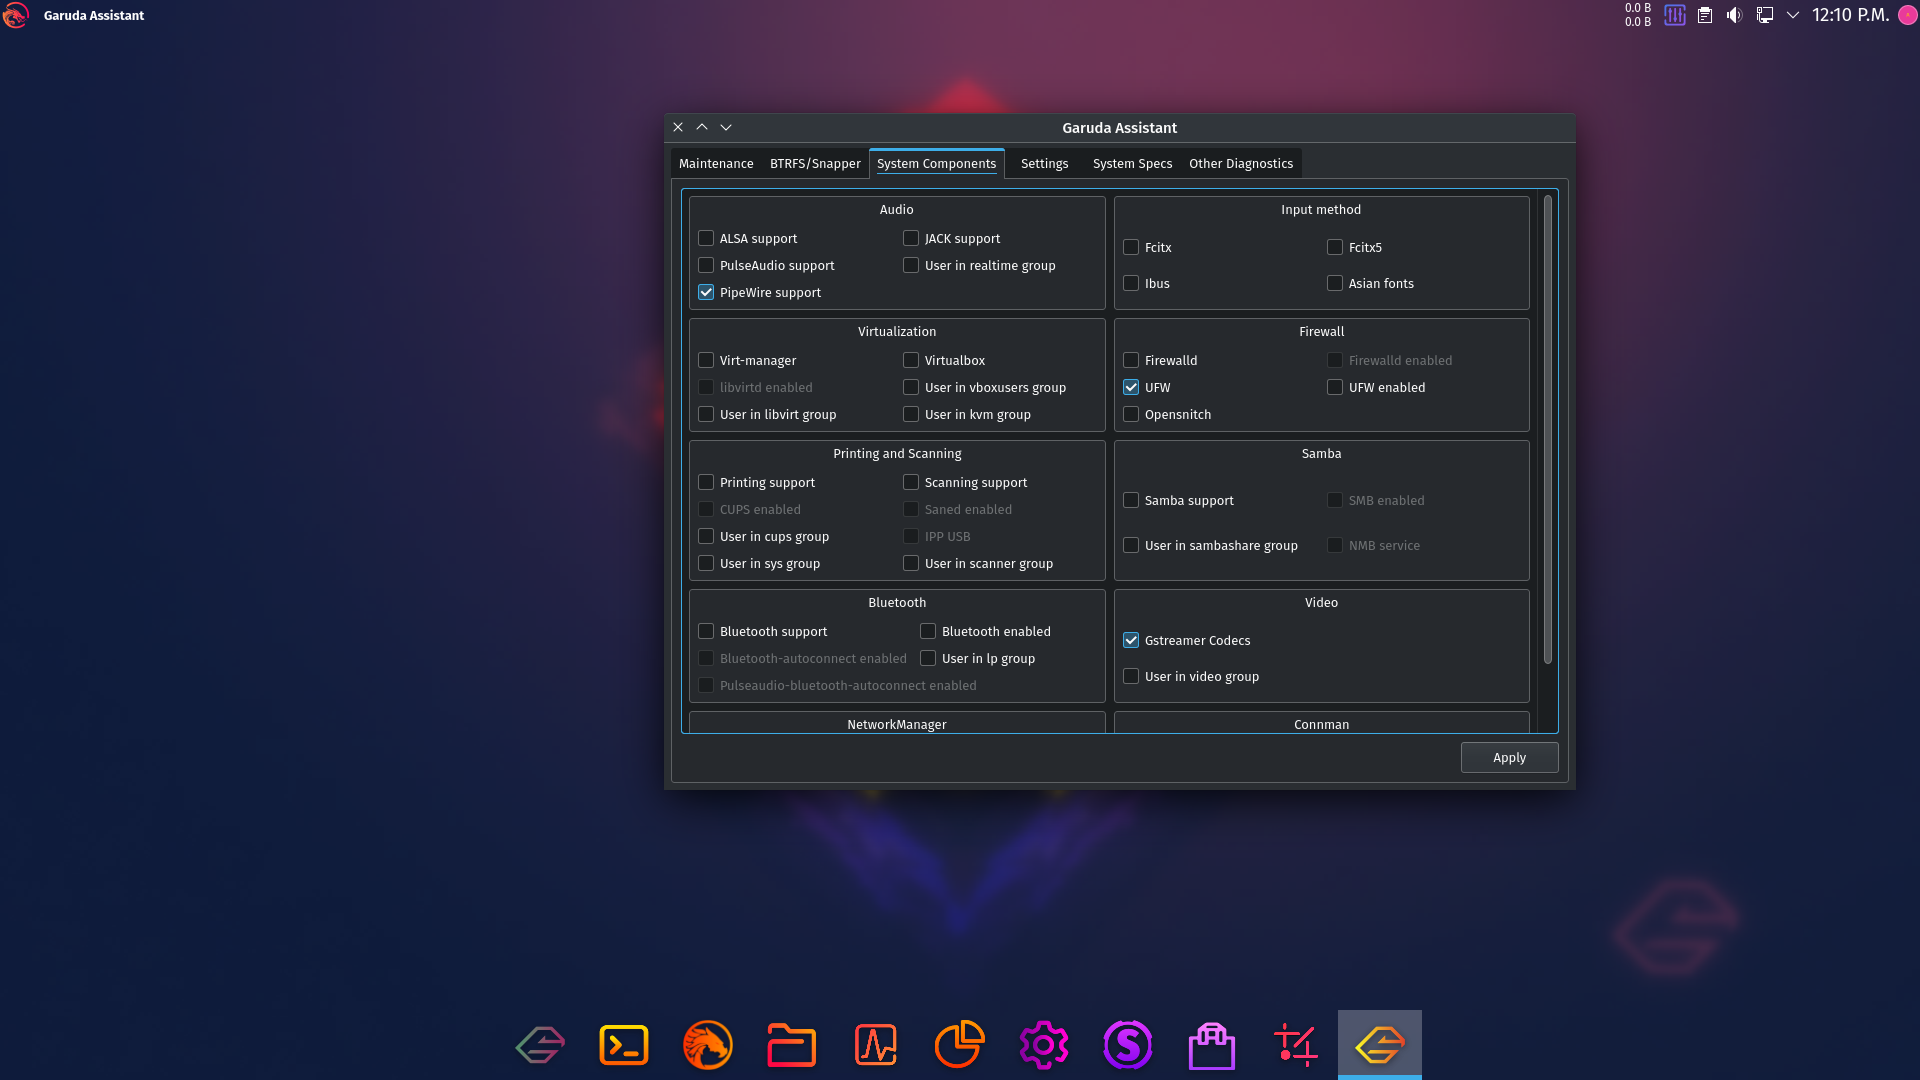Open the System Specs tab
The height and width of the screenshot is (1080, 1920).
click(1132, 163)
